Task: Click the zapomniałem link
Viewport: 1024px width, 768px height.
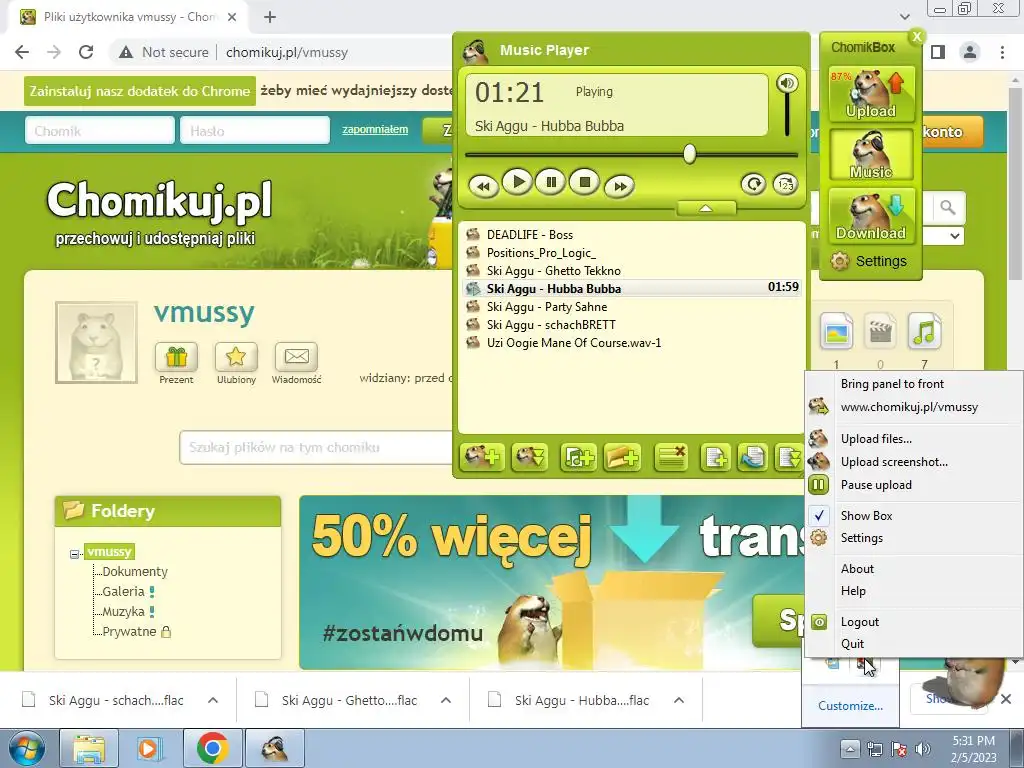Action: click(375, 129)
